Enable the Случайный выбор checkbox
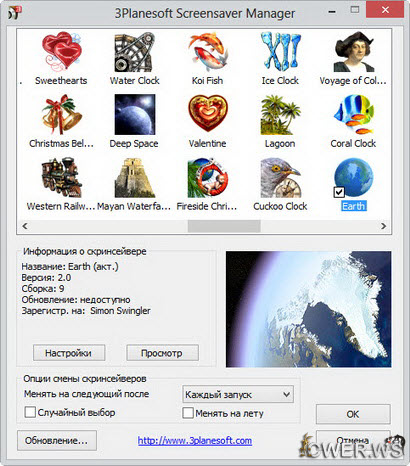This screenshot has height=466, width=410. 30,412
